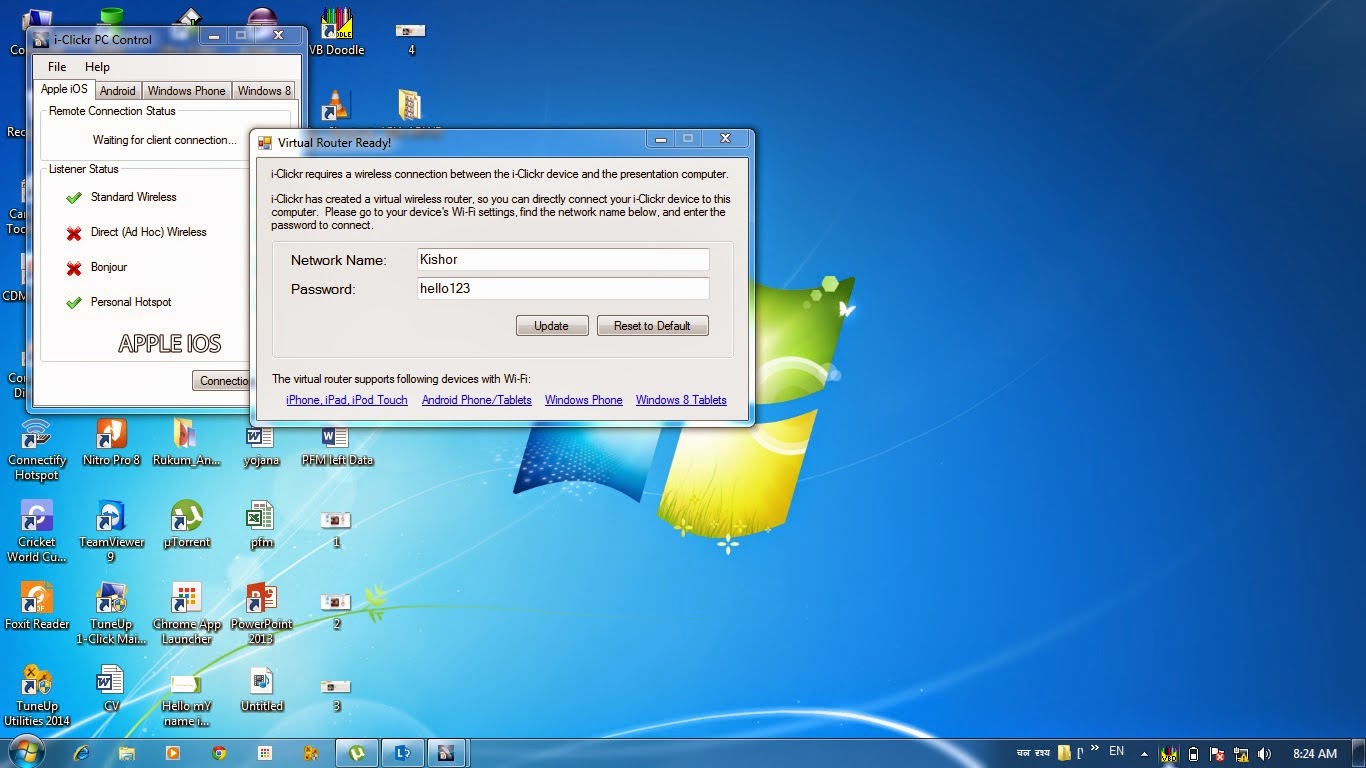Image resolution: width=1366 pixels, height=768 pixels.
Task: Select the Apple iOS tab
Action: point(64,89)
